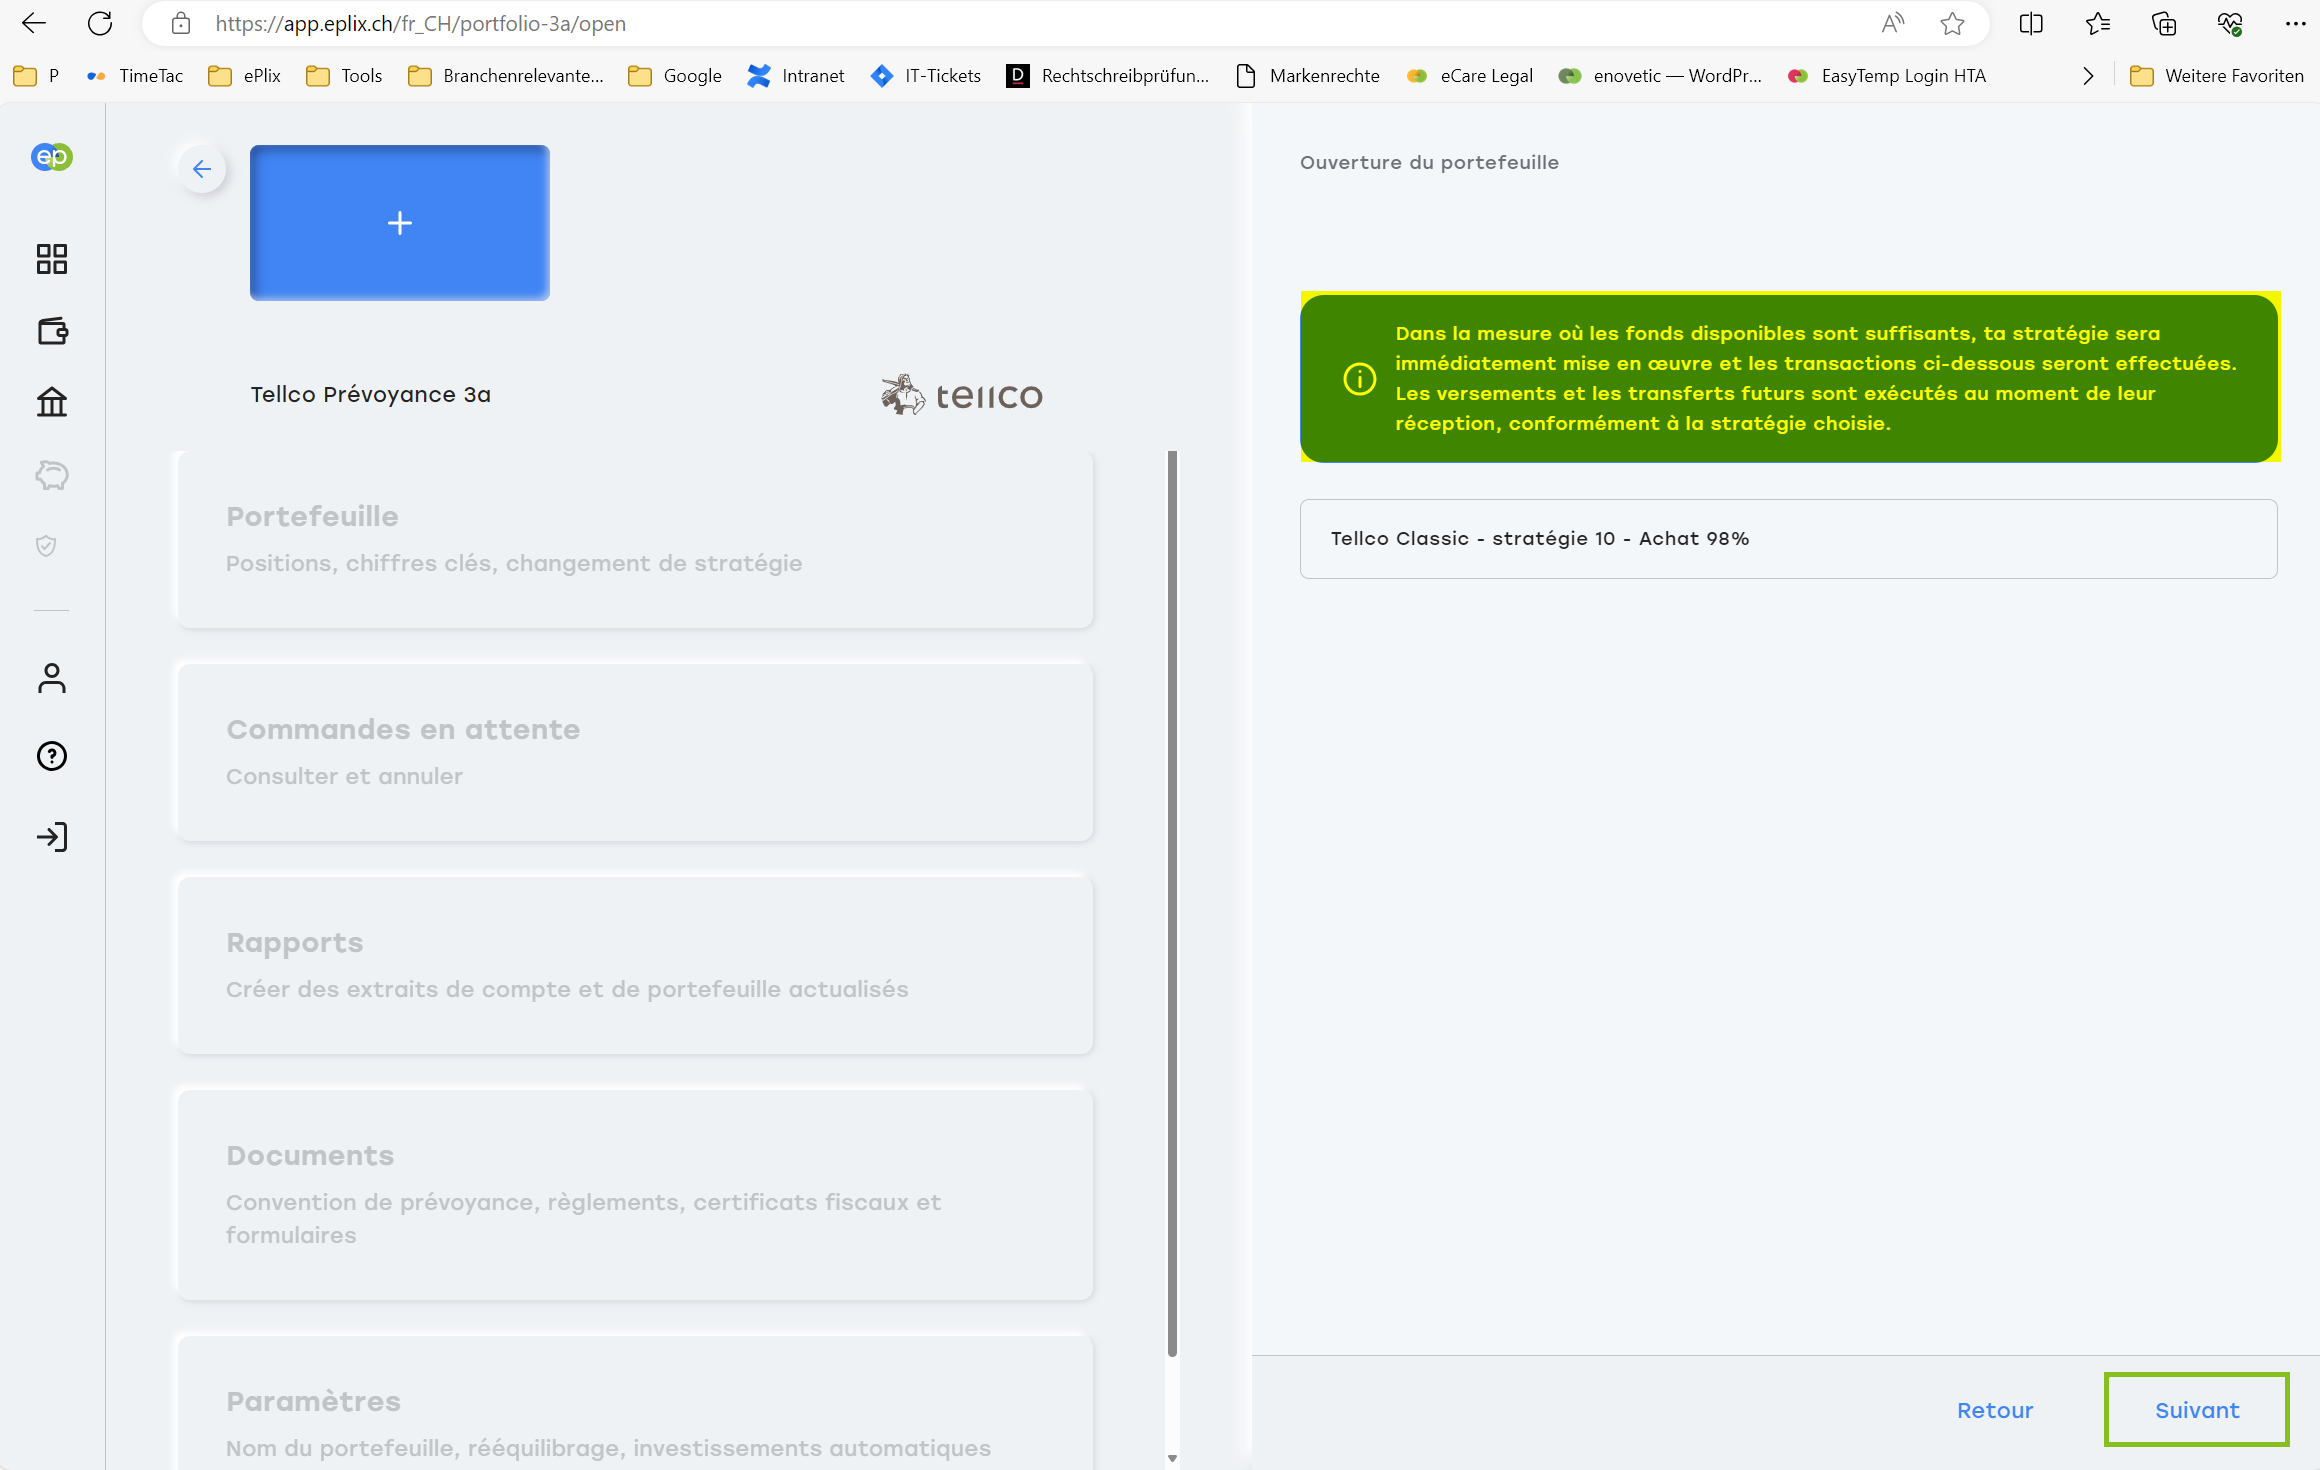Open the EasyTemp Login HTA bookmark

coord(1886,76)
